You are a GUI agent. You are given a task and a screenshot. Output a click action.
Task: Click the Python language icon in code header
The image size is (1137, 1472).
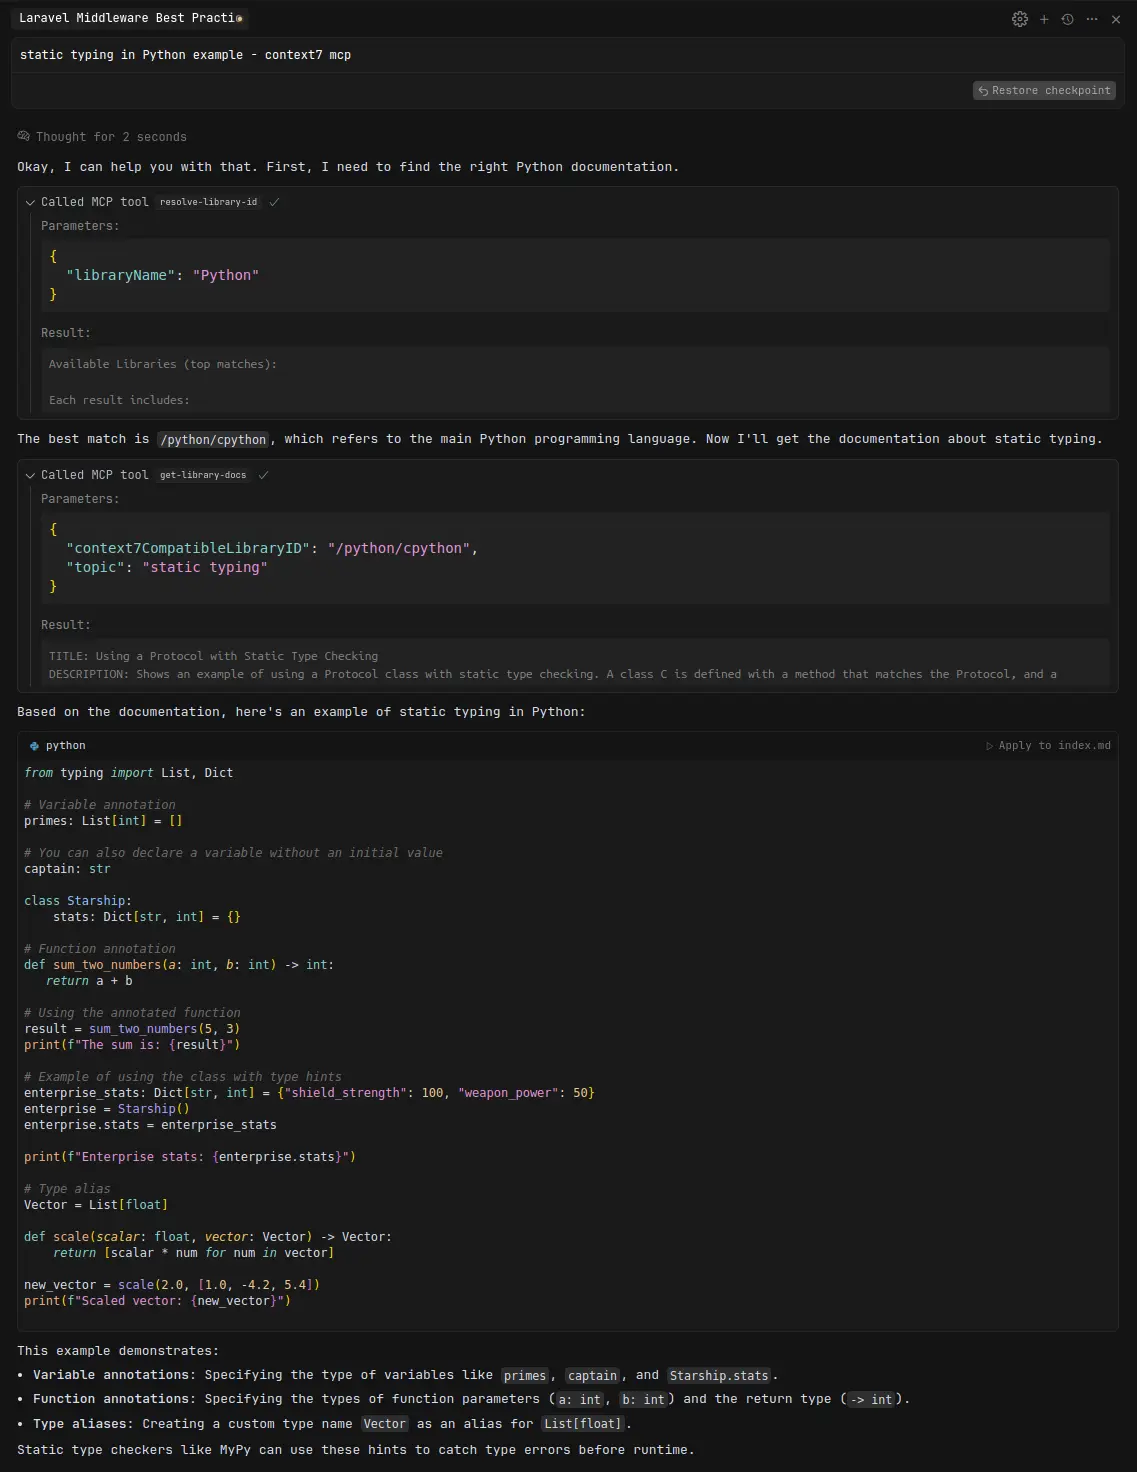(34, 746)
